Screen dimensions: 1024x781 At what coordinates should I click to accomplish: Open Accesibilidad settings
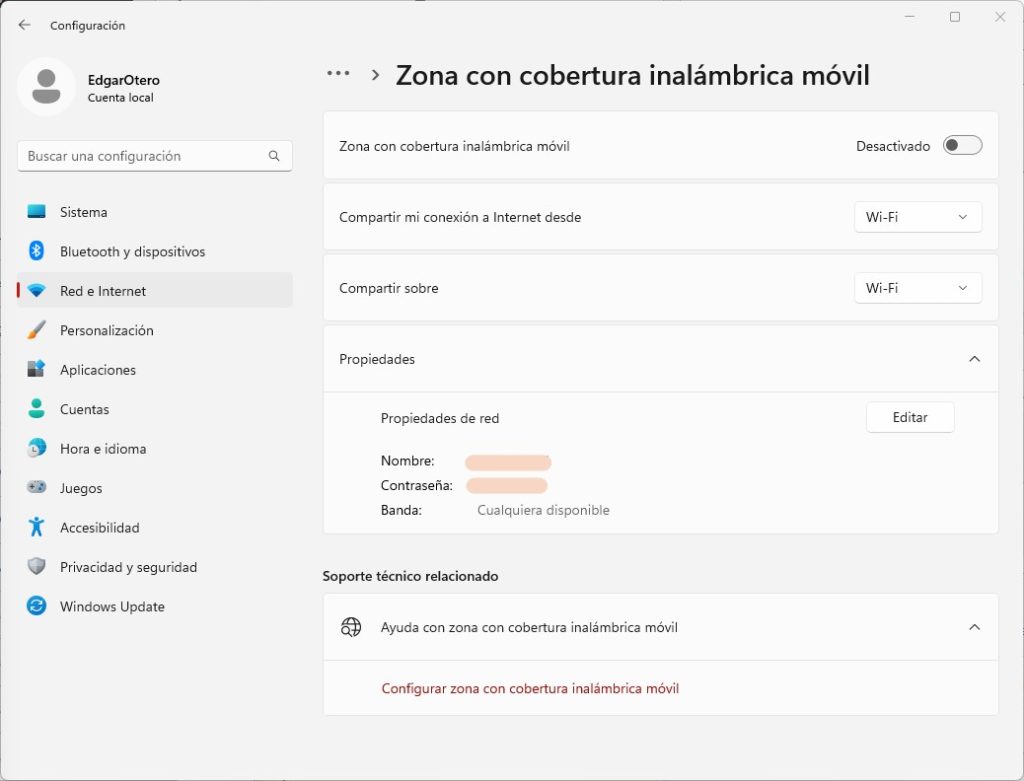coord(155,527)
